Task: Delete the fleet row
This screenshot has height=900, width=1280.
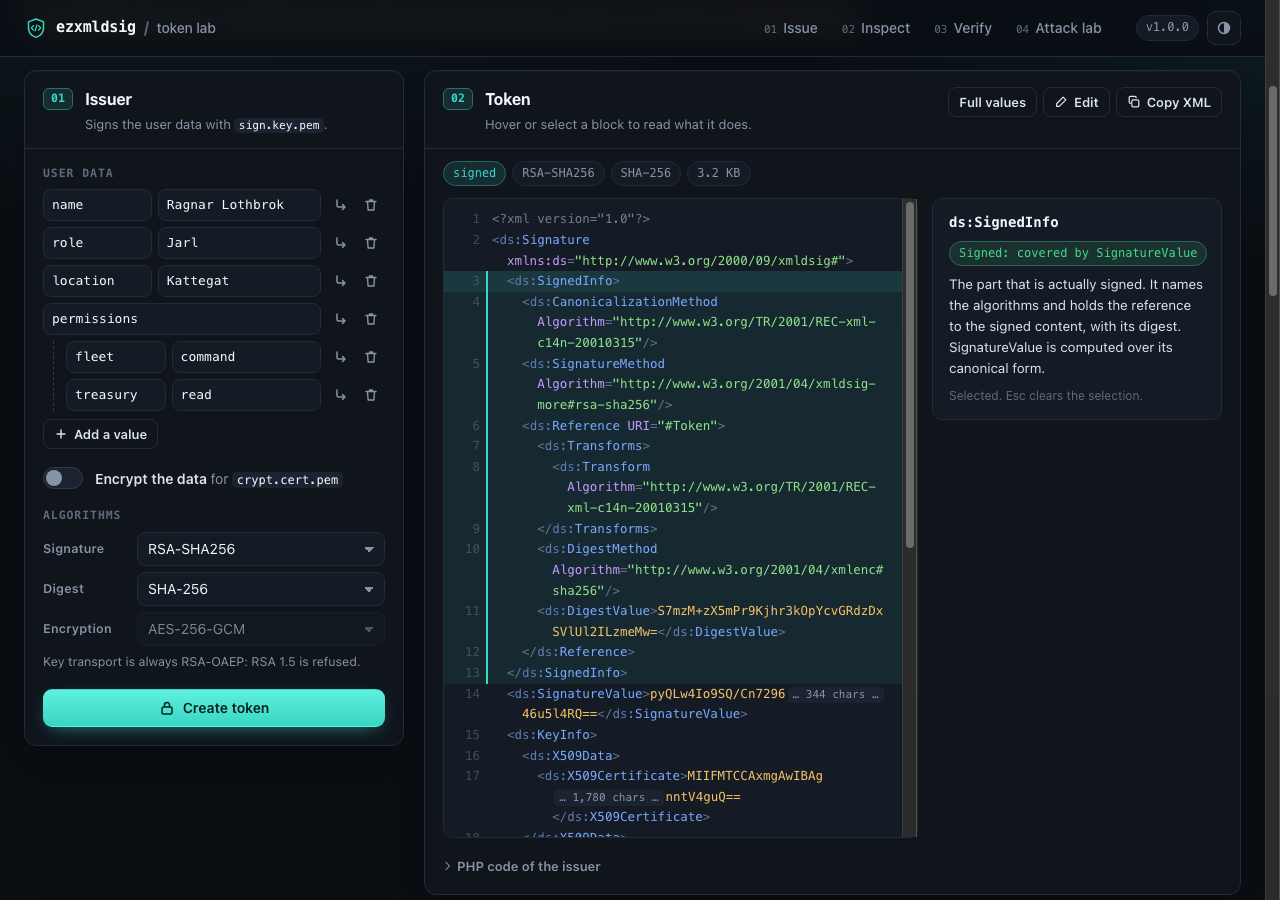Action: 371,357
